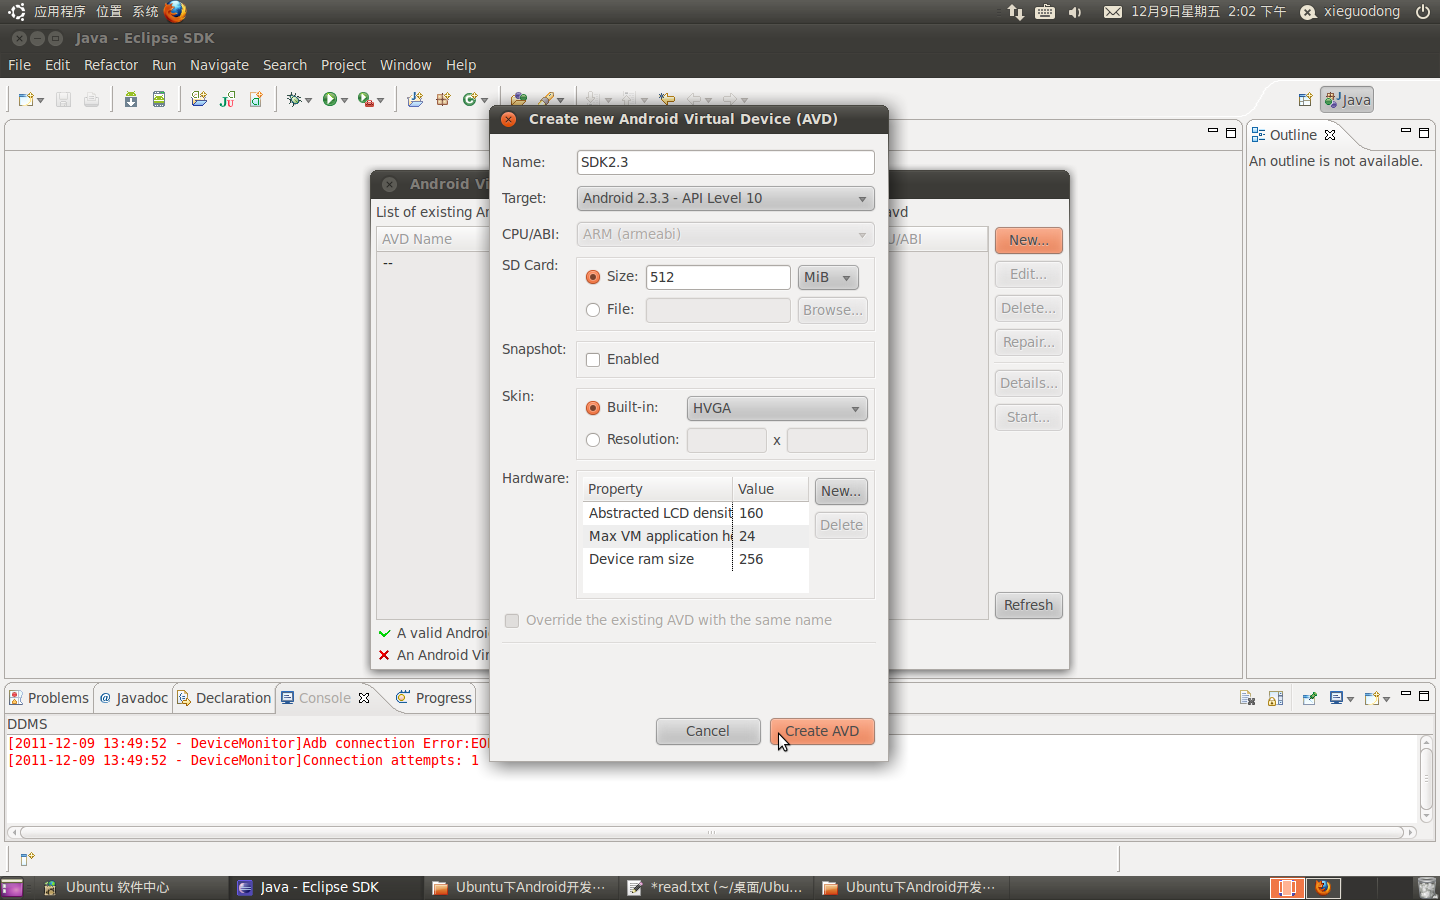Click New Java Package toolbar icon
The image size is (1440, 900).
click(x=443, y=99)
